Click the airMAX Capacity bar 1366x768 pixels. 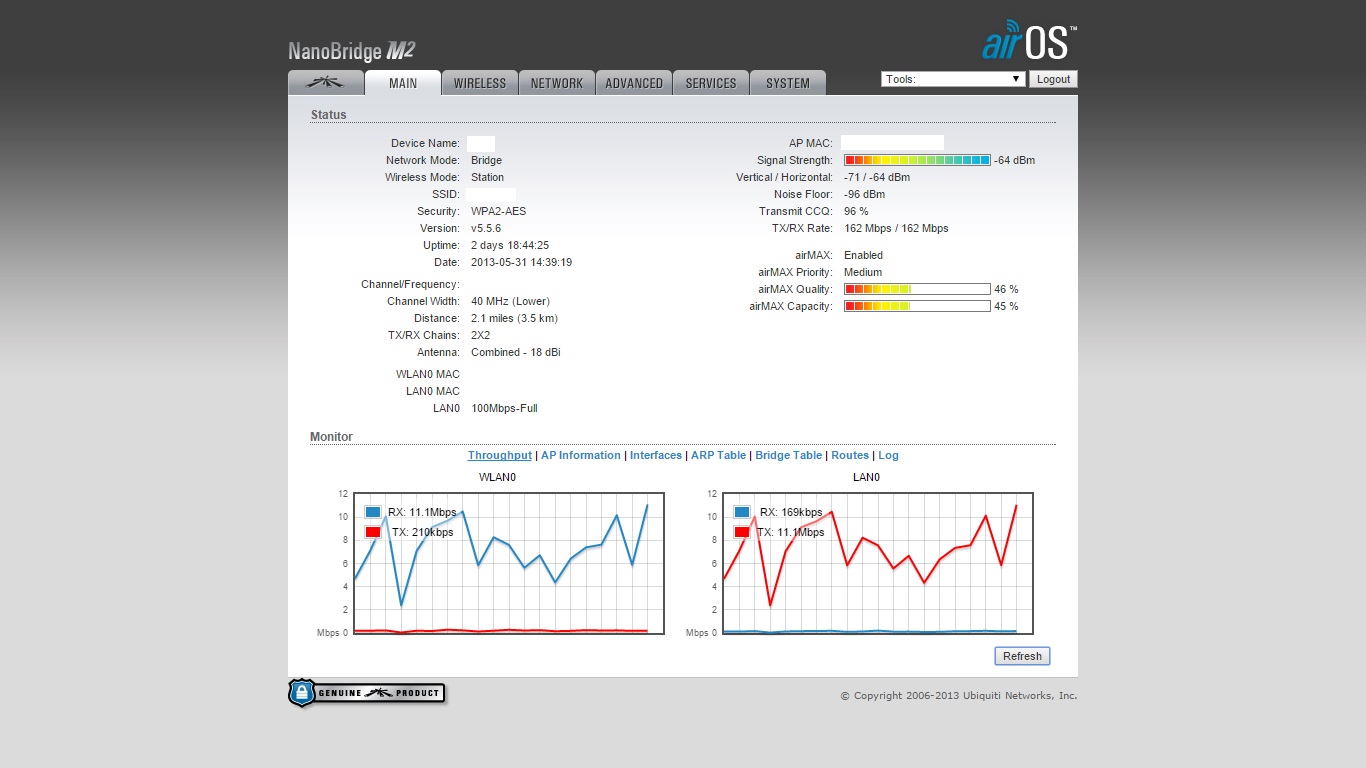coord(917,306)
